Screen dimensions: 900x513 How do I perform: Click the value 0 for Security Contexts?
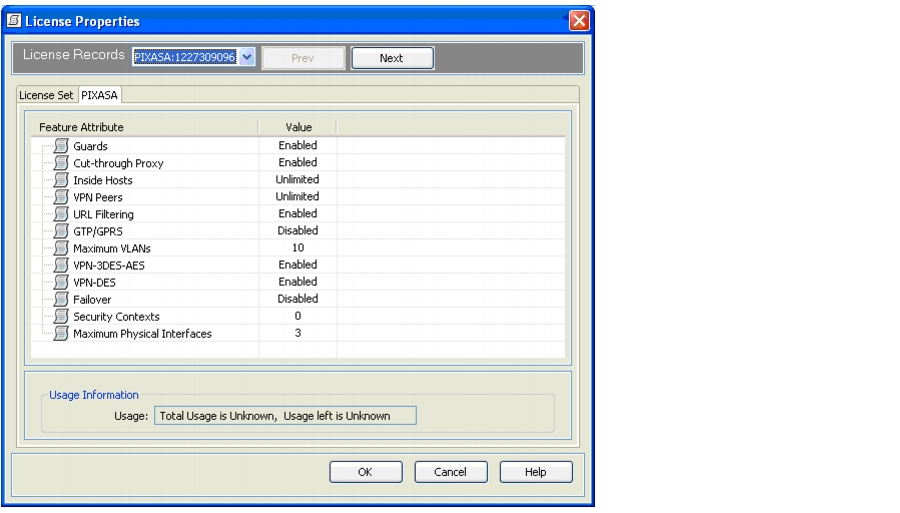pos(298,316)
